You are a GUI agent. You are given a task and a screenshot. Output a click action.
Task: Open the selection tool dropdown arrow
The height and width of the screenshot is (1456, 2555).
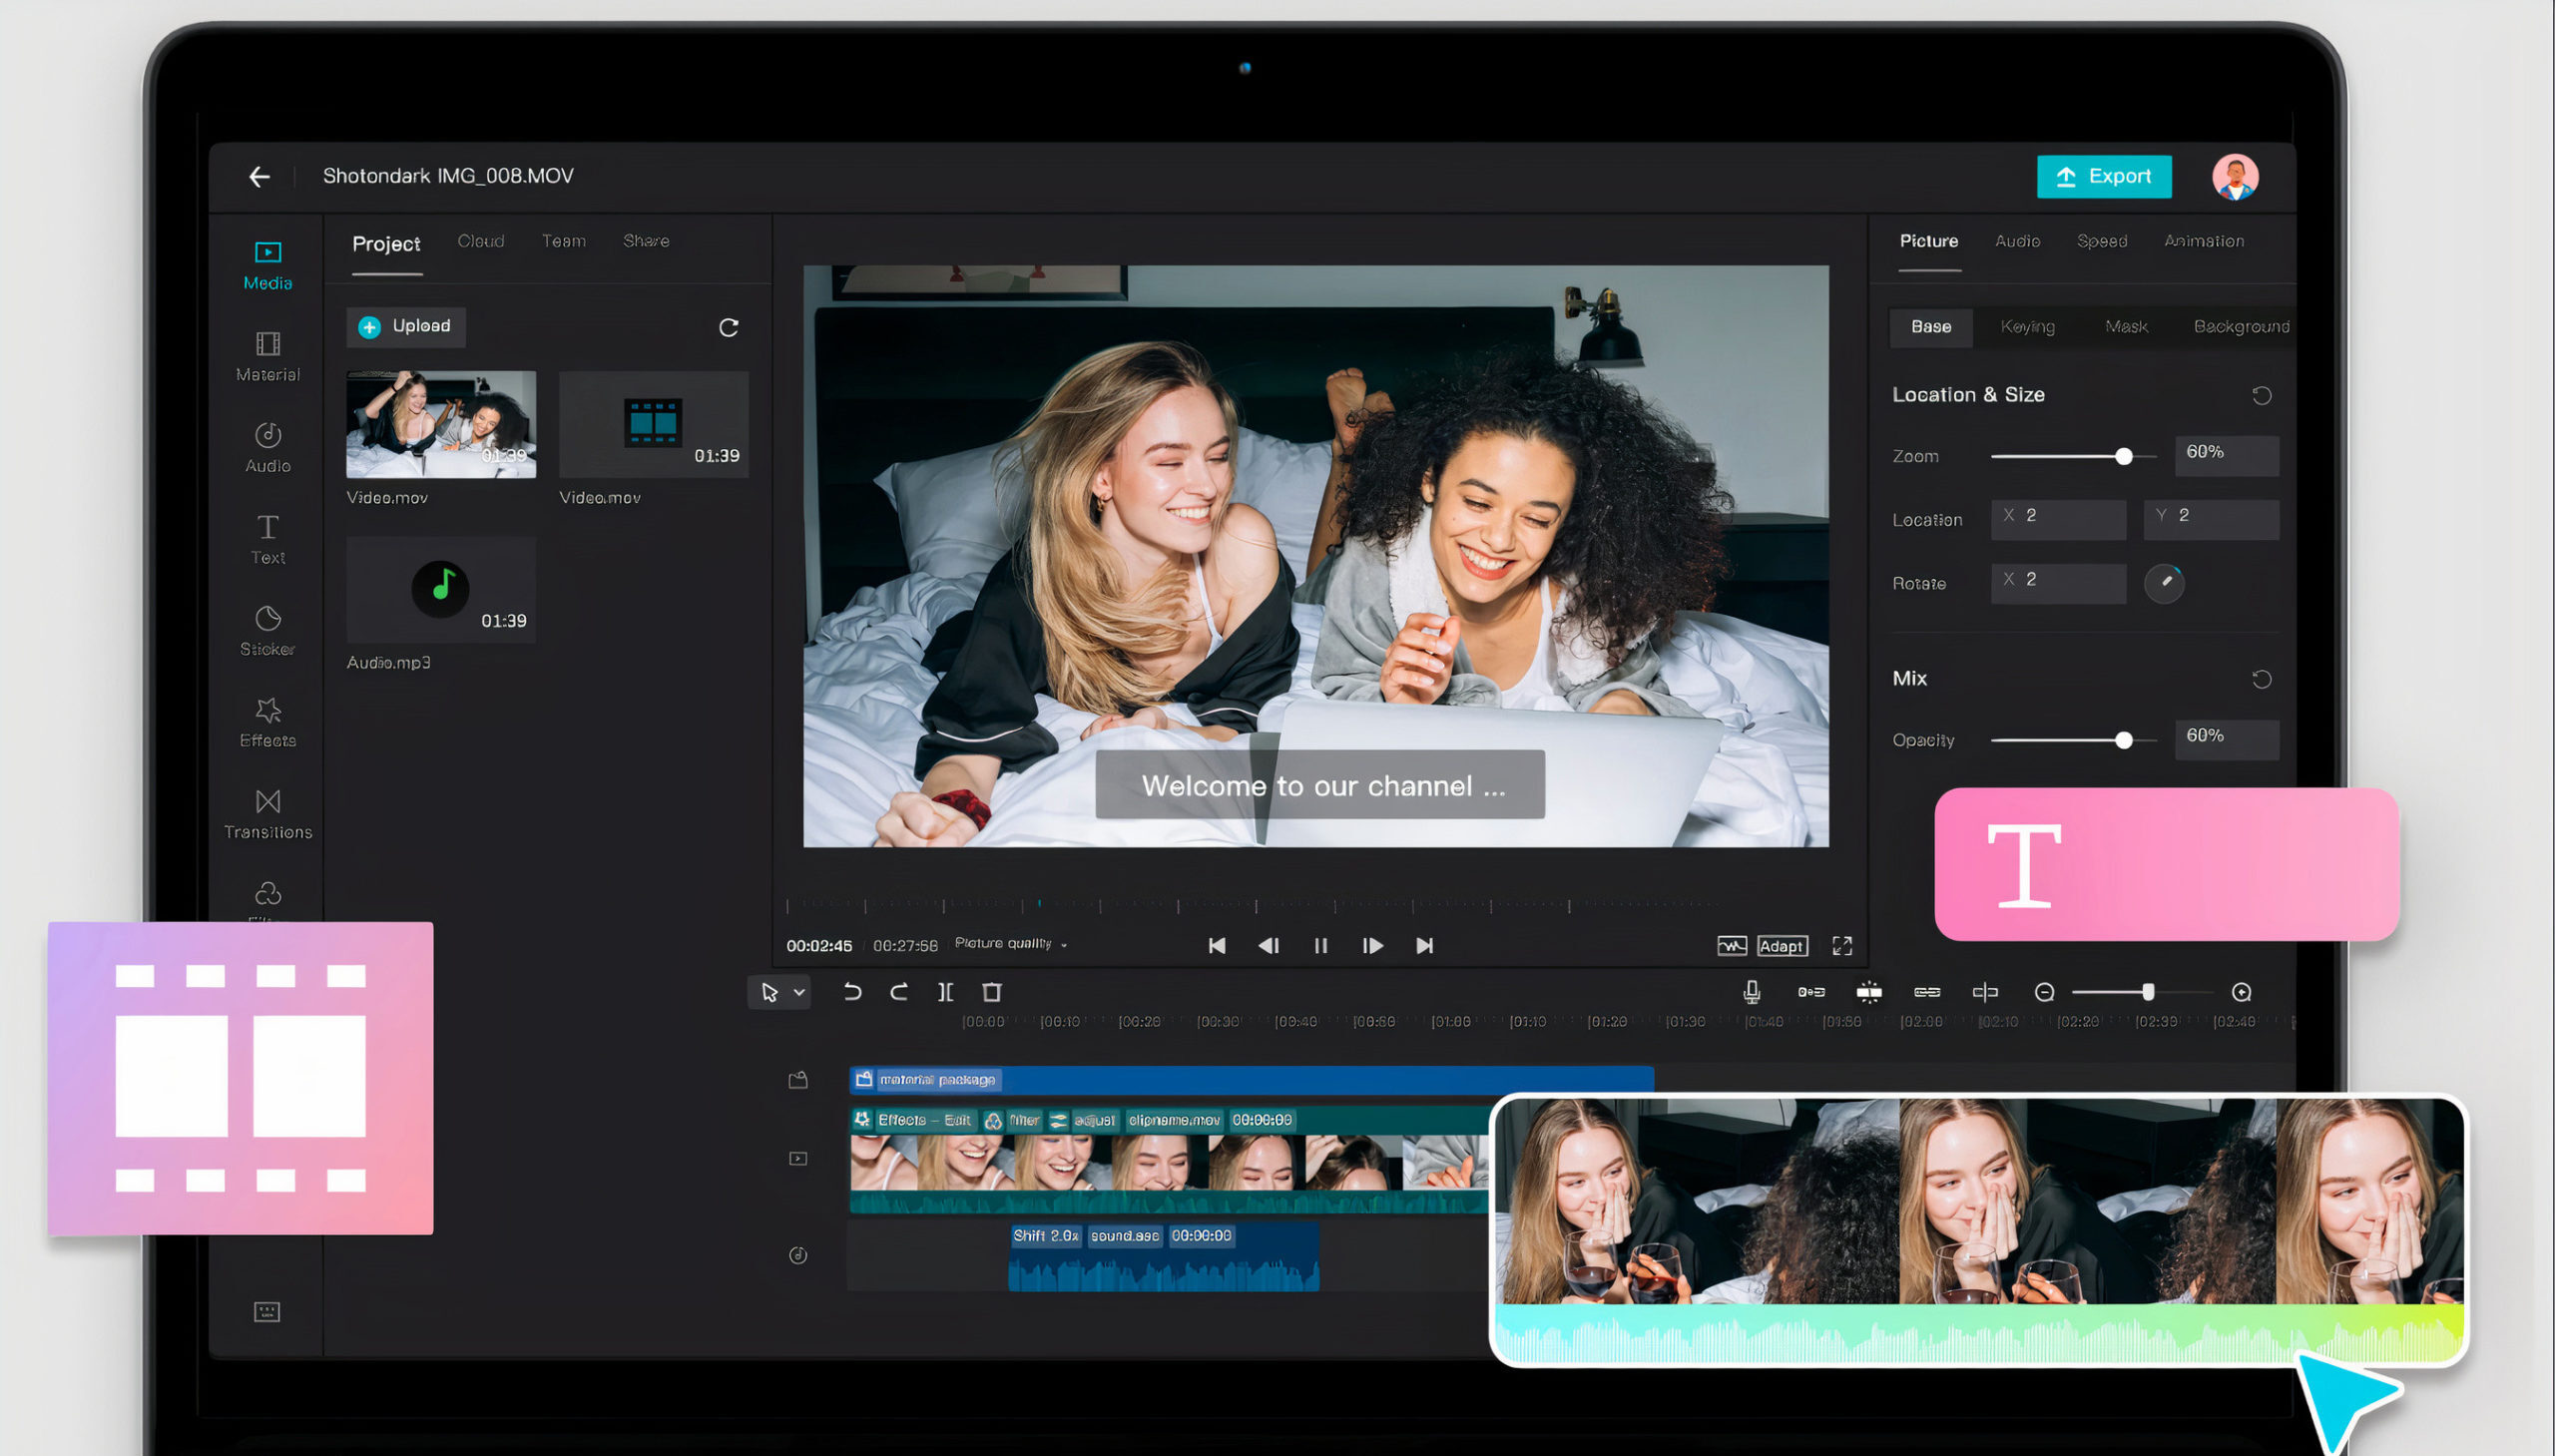tap(799, 992)
